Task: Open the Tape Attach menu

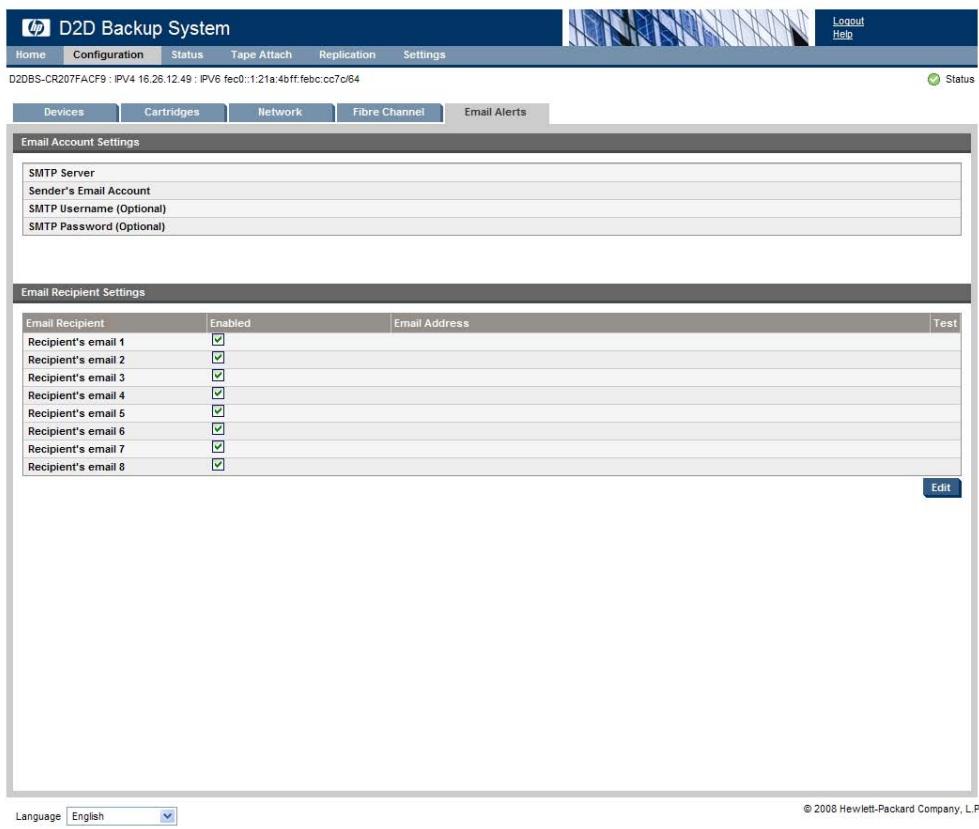Action: tap(261, 55)
